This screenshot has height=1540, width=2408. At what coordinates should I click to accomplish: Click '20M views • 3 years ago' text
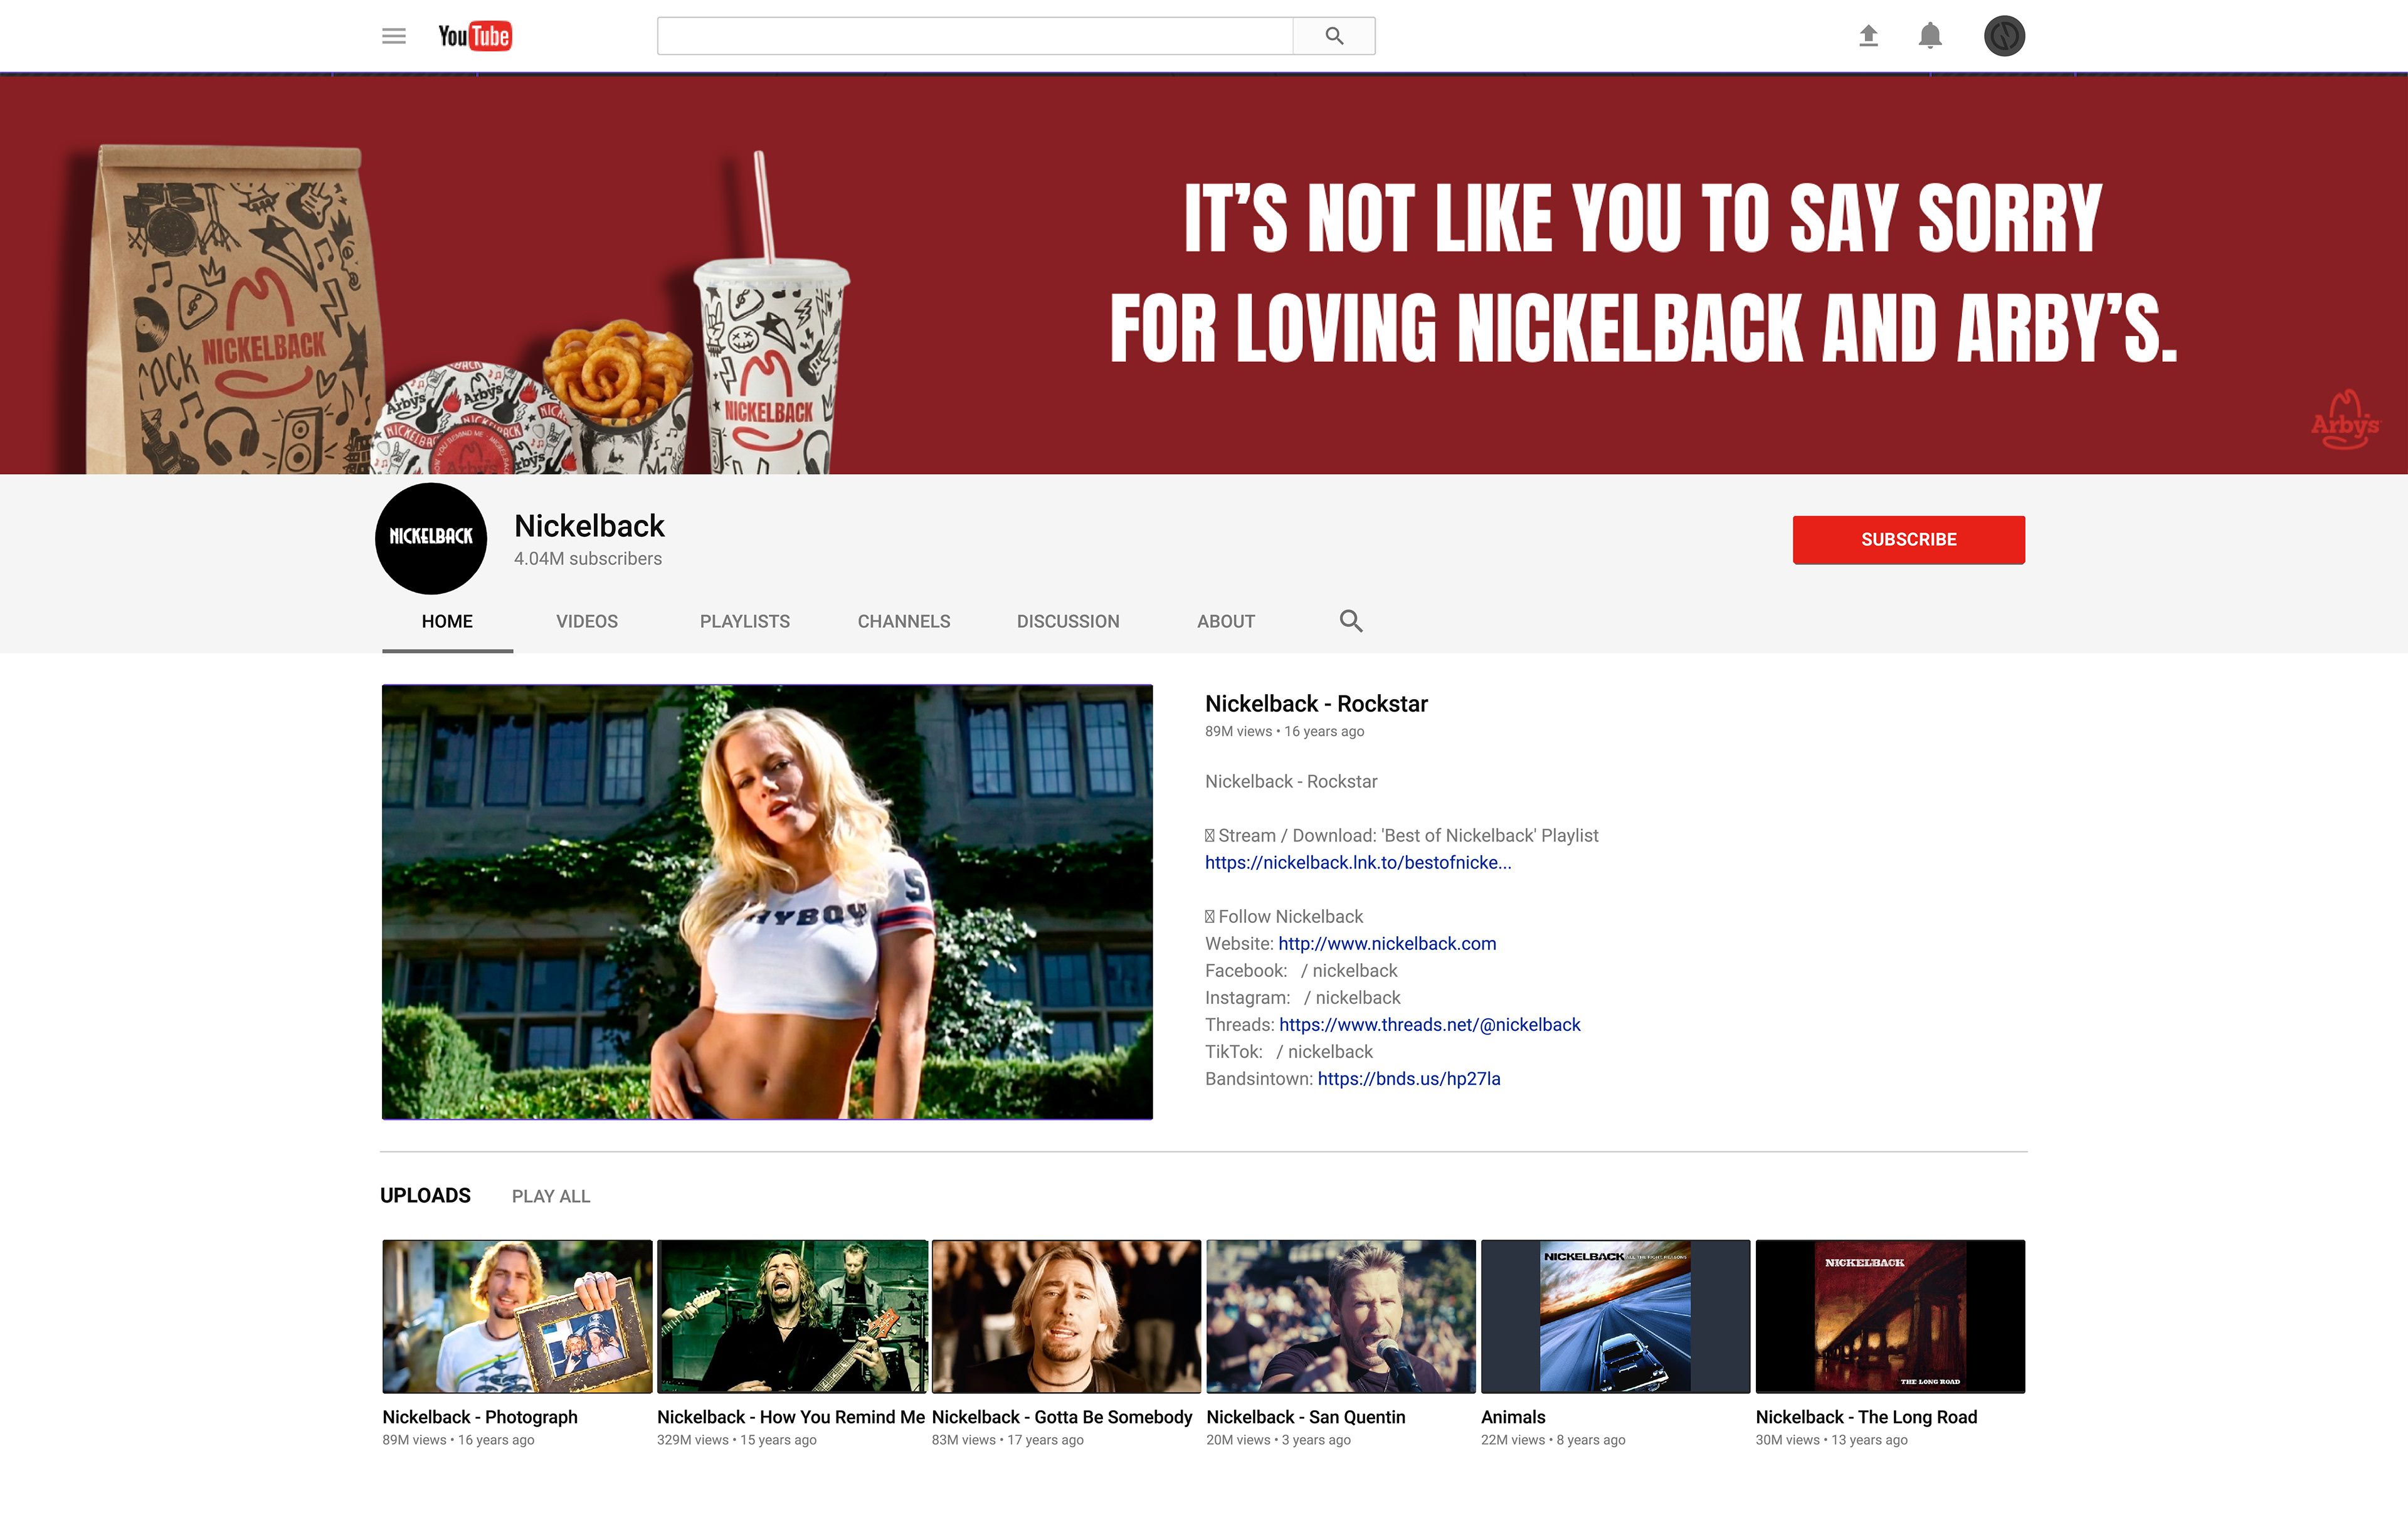[x=1278, y=1440]
